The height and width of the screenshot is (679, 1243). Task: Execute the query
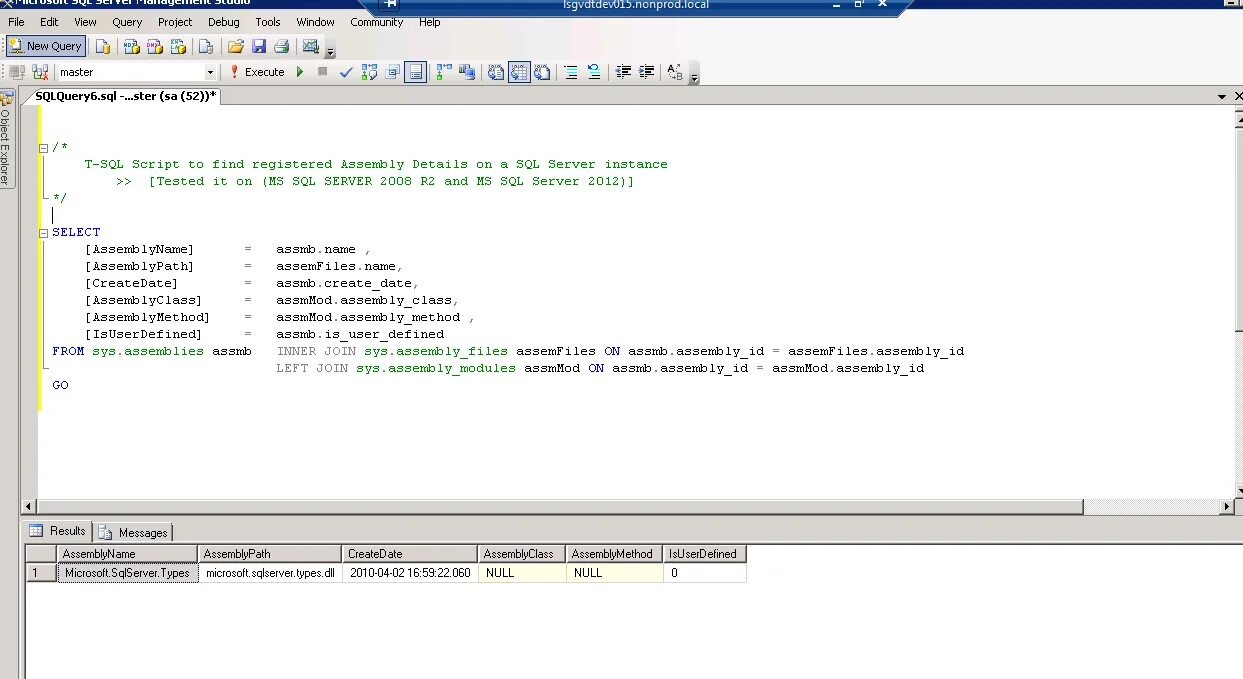(x=257, y=72)
